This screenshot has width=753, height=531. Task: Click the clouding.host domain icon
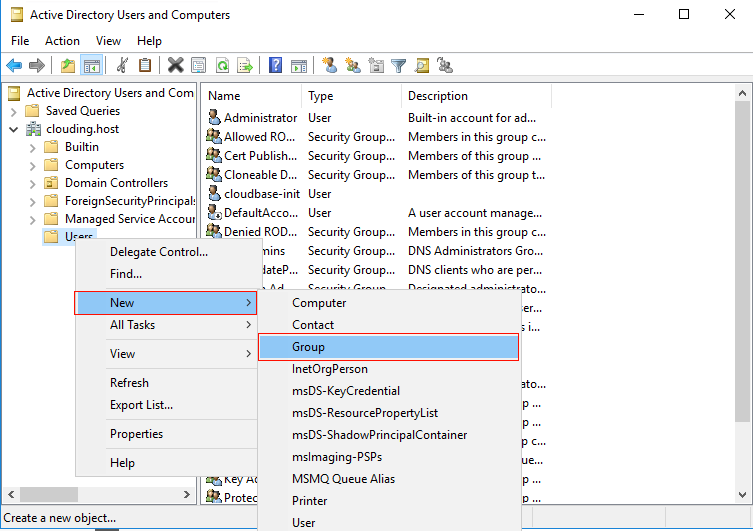33,129
